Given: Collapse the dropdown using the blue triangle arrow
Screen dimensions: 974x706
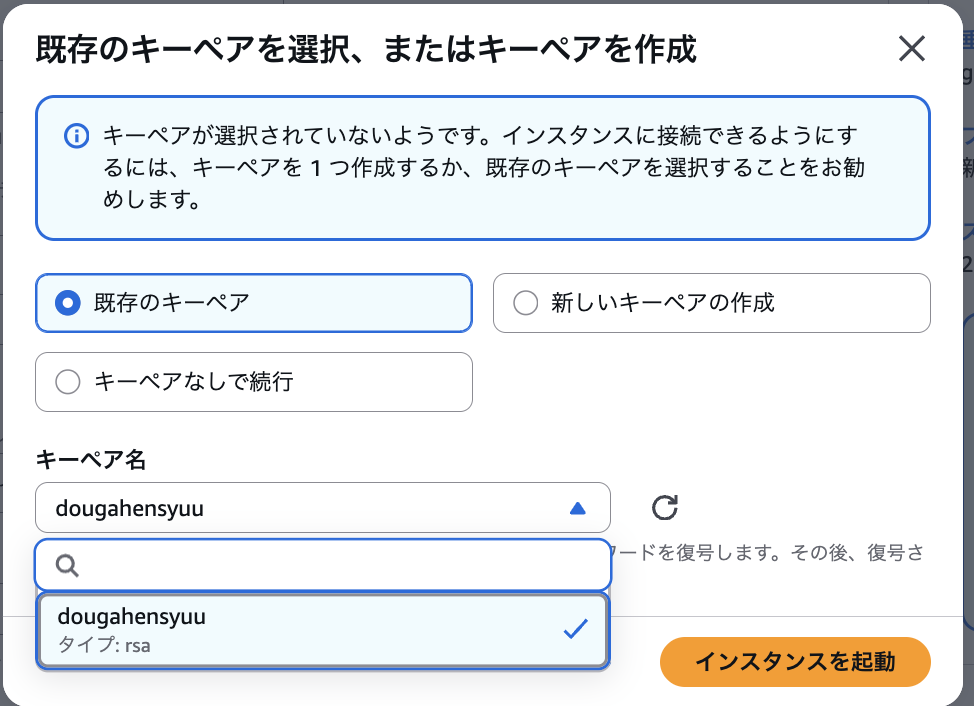Looking at the screenshot, I should tap(577, 508).
